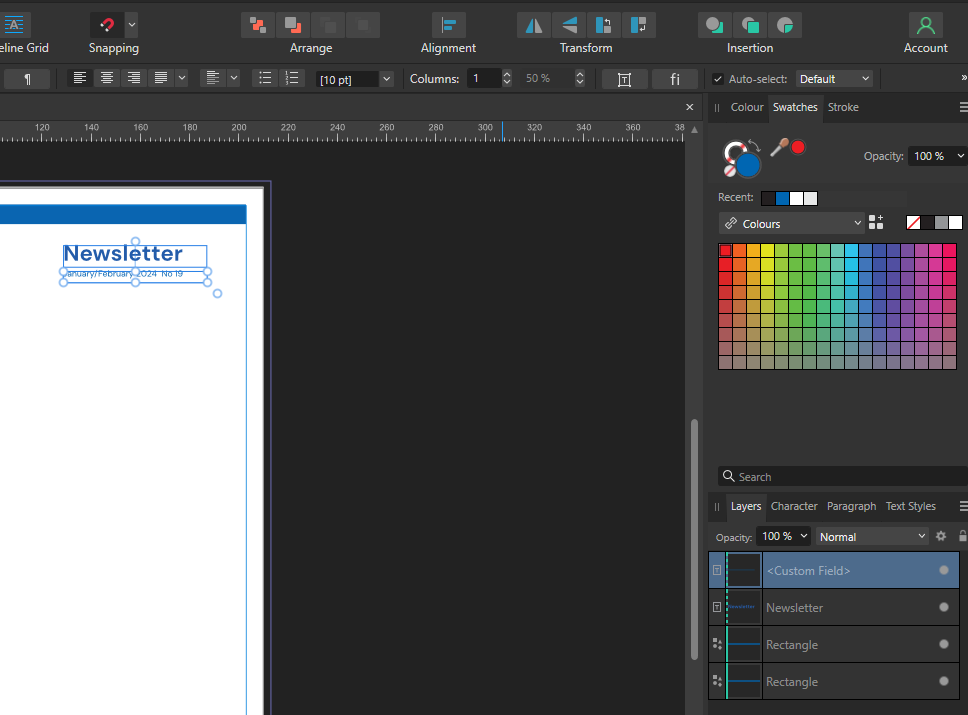Open the Auto-select Default dropdown

click(x=834, y=79)
